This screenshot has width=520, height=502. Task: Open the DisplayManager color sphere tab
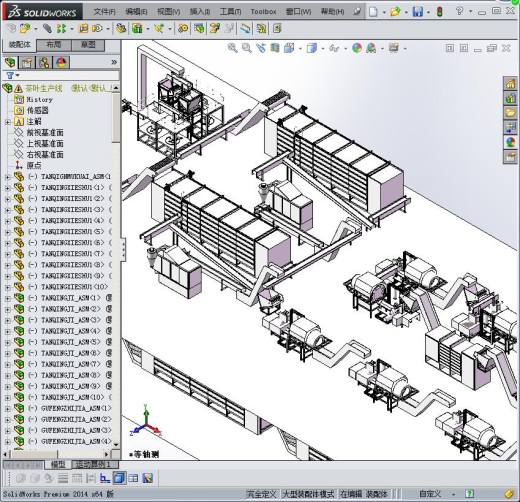click(x=61, y=62)
